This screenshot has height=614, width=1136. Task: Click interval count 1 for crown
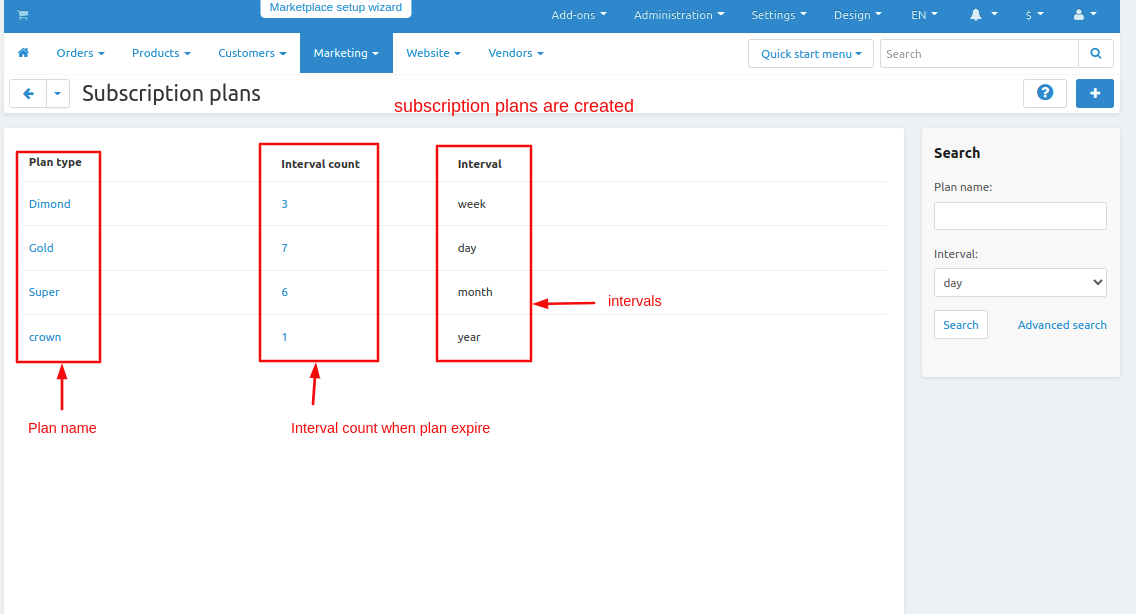(285, 337)
